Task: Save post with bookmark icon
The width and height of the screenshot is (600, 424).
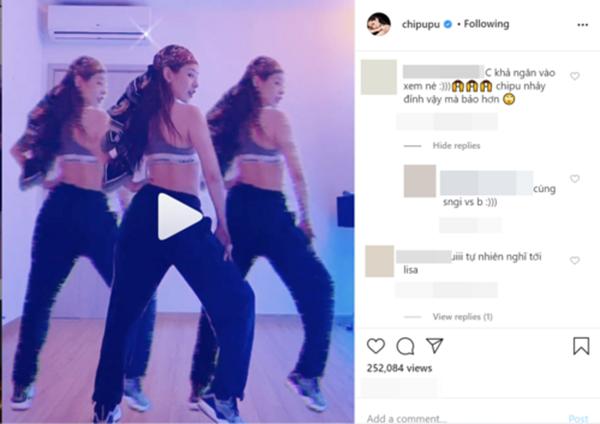Action: (581, 346)
